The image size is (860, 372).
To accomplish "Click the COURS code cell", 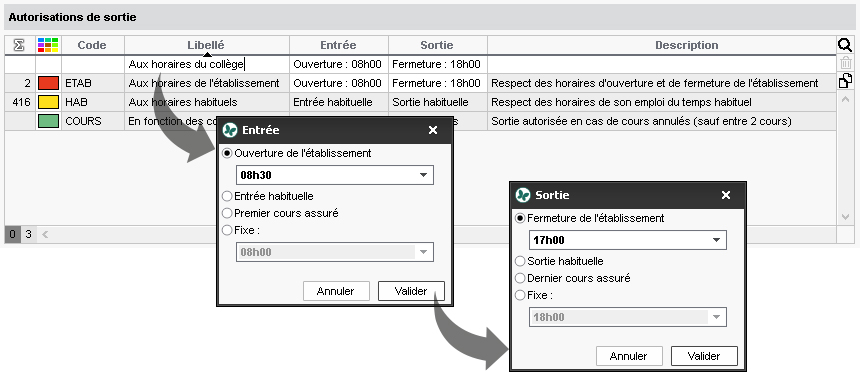I will (x=92, y=121).
